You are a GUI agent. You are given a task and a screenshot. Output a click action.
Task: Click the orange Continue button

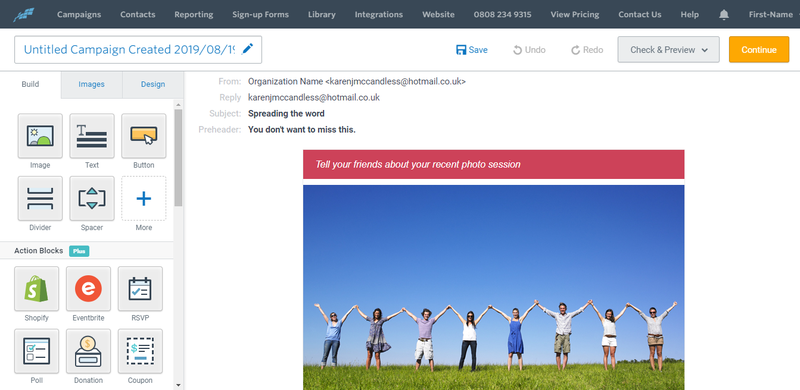click(x=759, y=50)
